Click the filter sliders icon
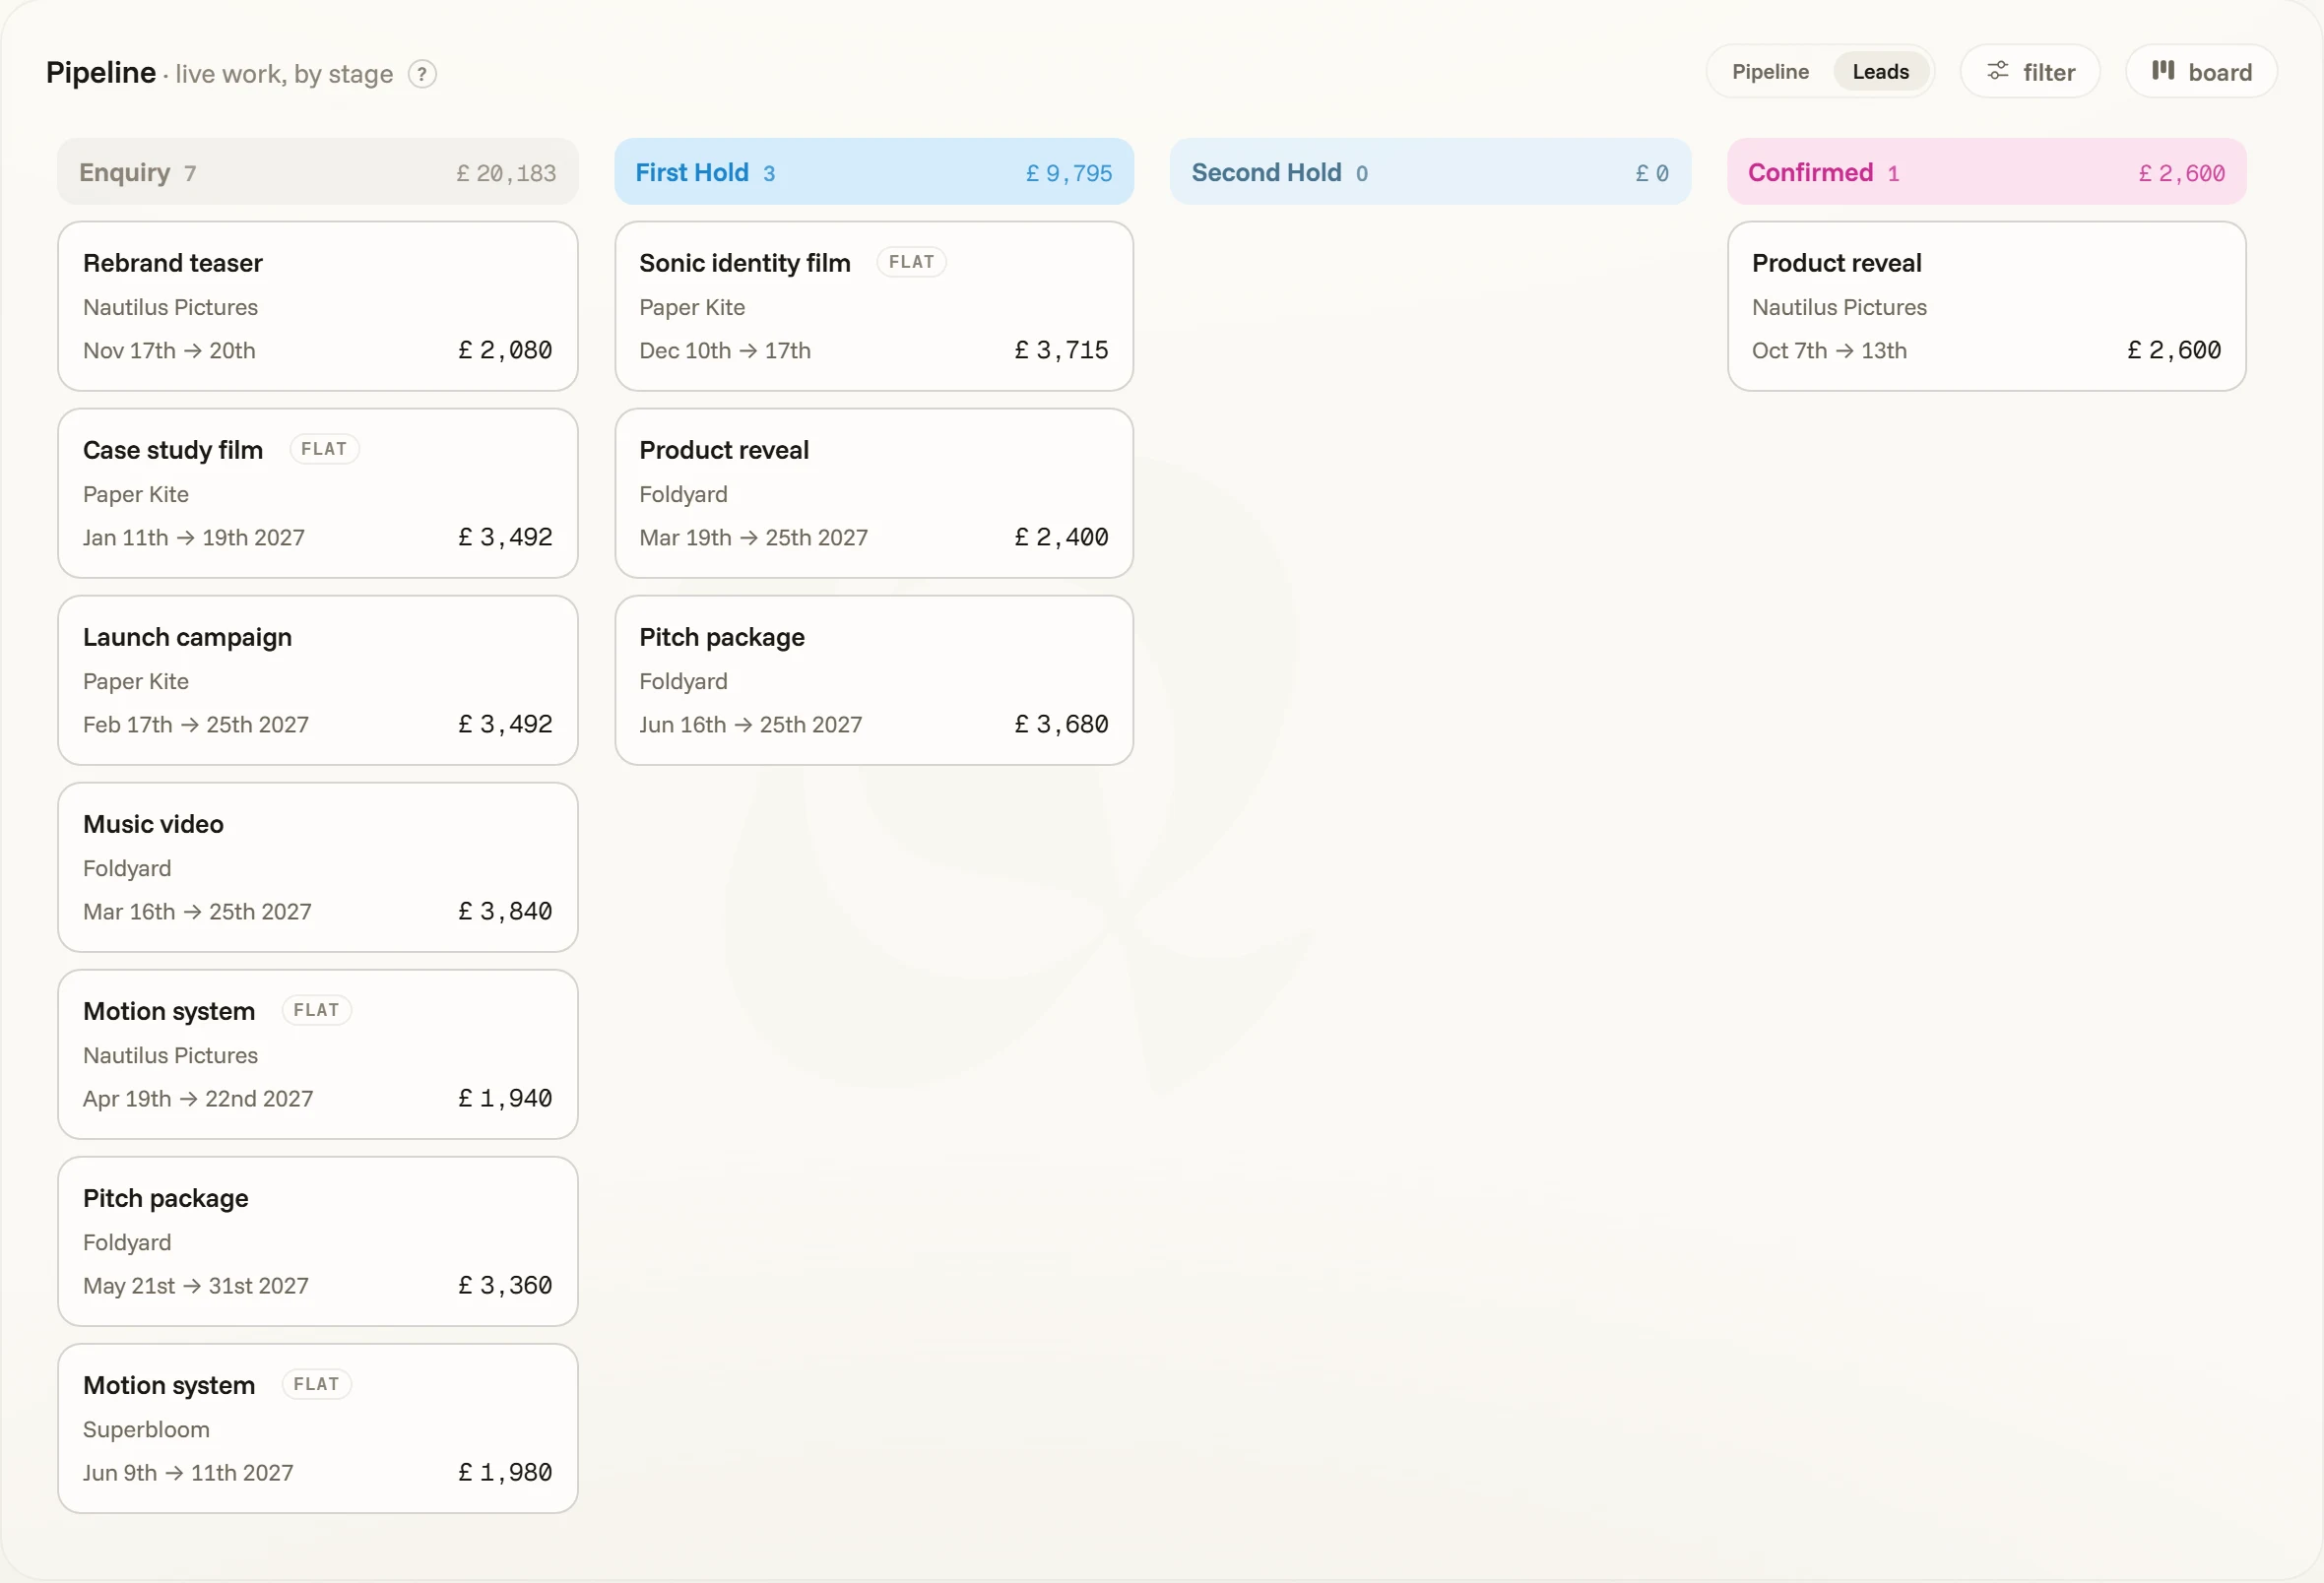Image resolution: width=2324 pixels, height=1583 pixels. pyautogui.click(x=1997, y=71)
